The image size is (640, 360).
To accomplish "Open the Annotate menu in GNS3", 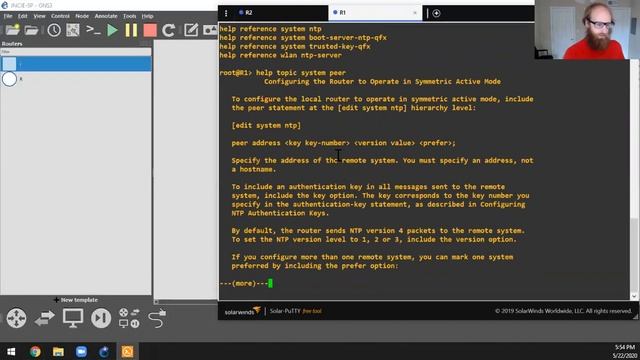I will pyautogui.click(x=106, y=16).
